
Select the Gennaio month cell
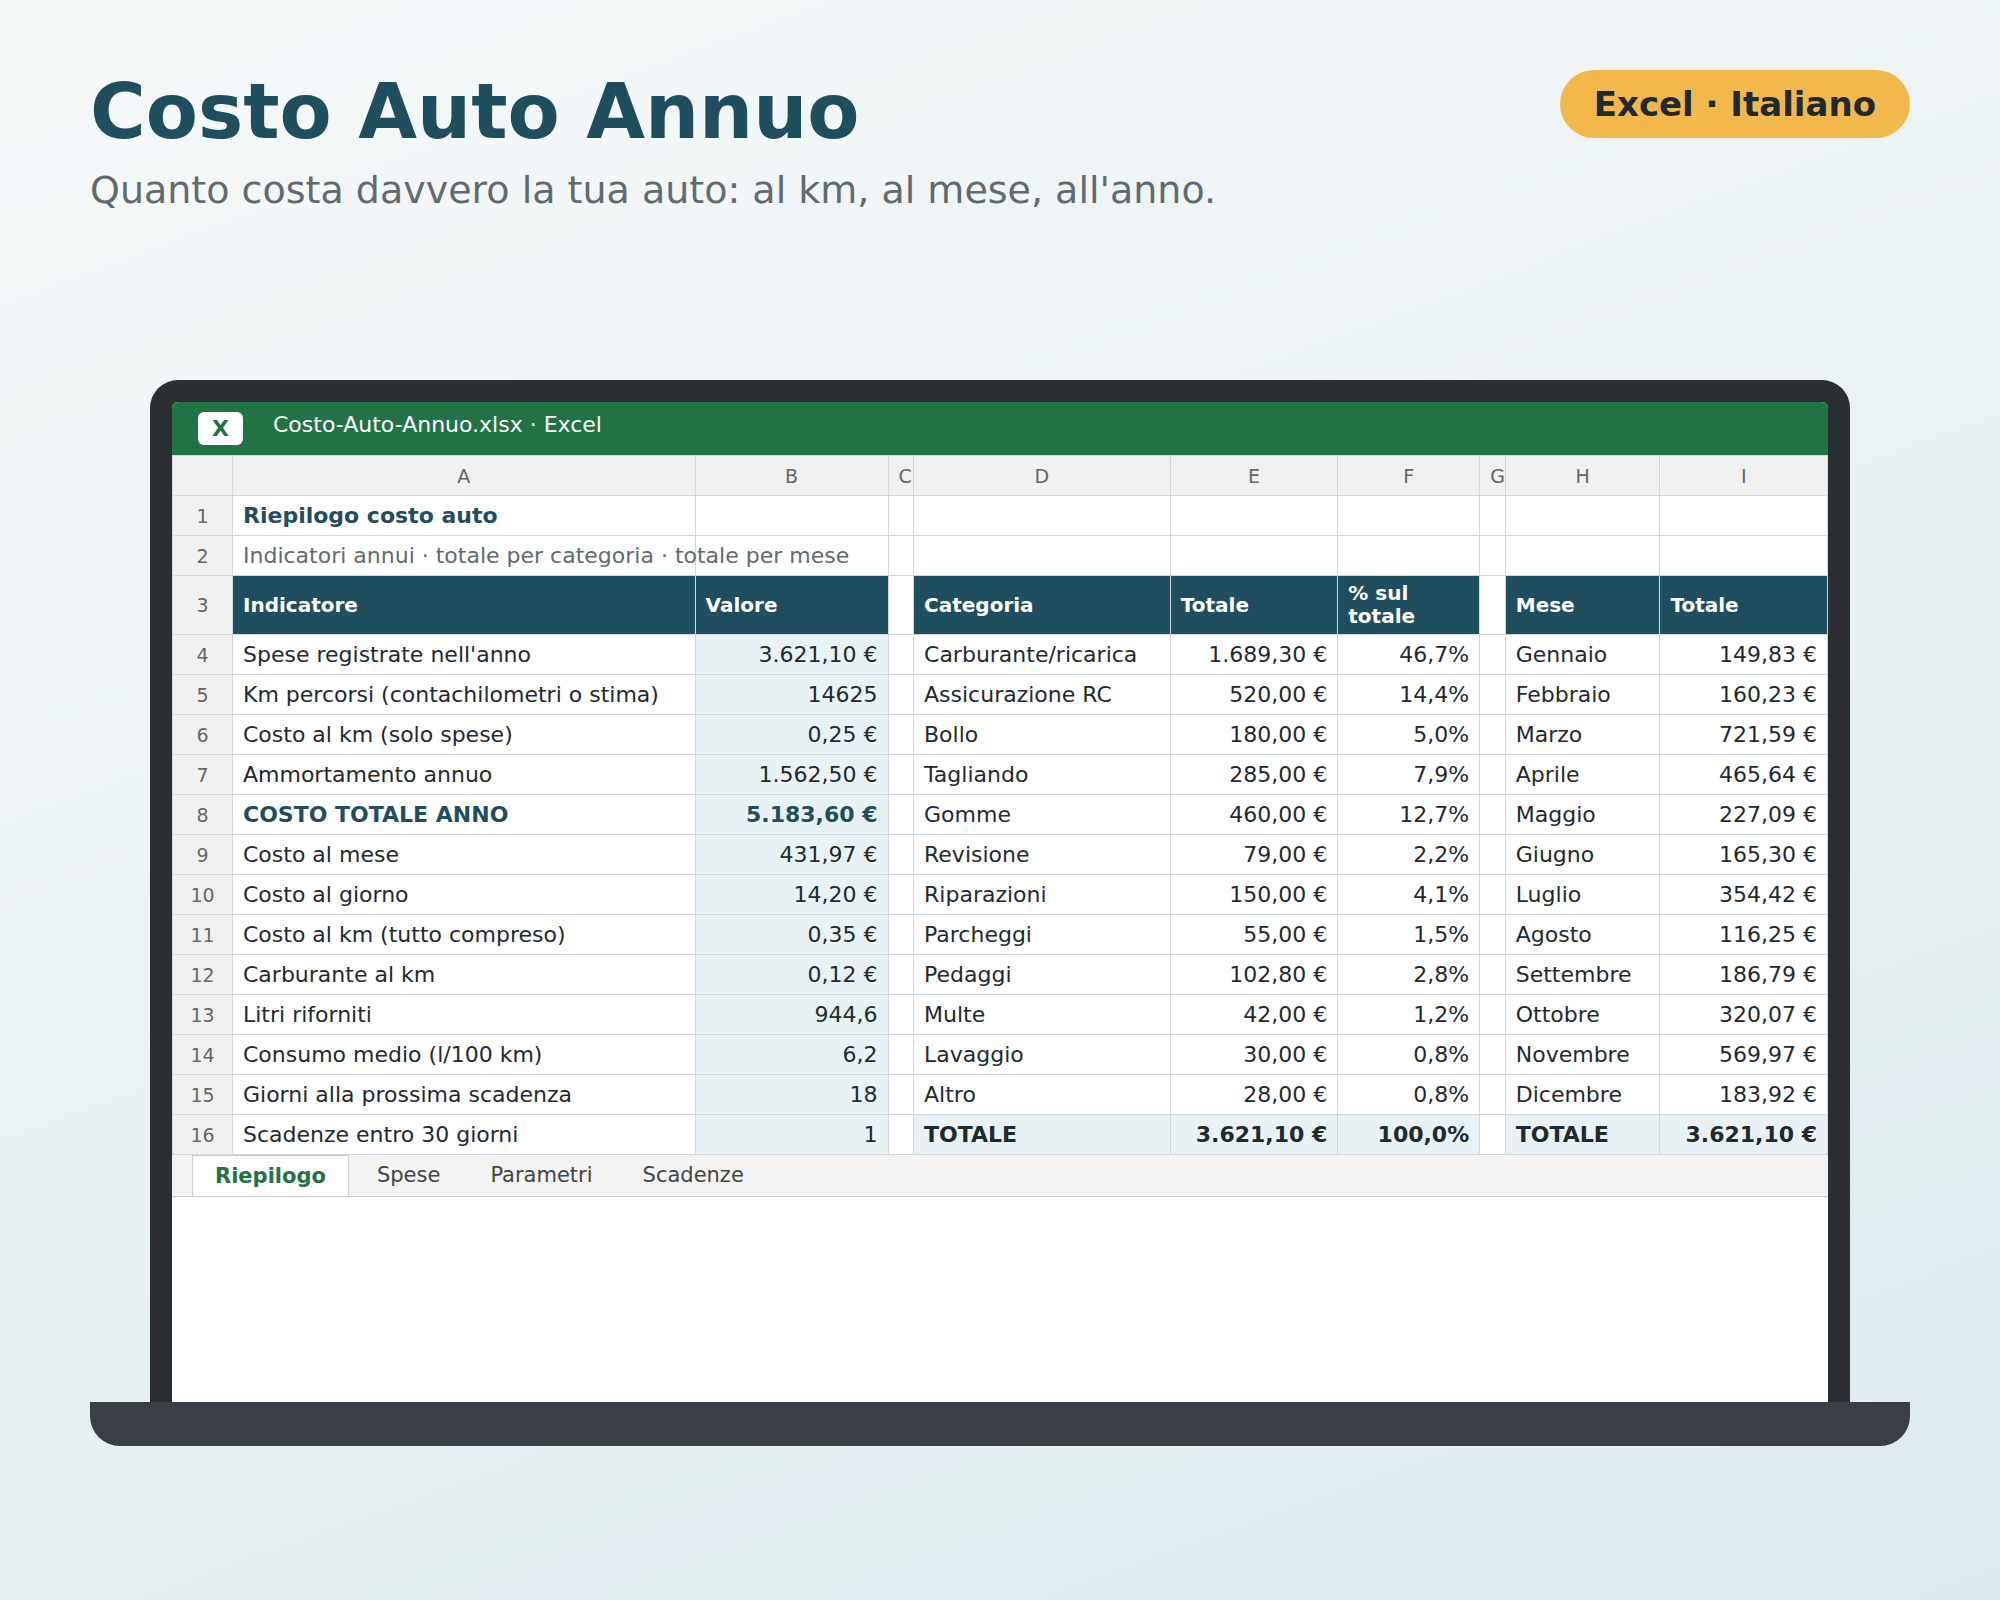[x=1582, y=655]
